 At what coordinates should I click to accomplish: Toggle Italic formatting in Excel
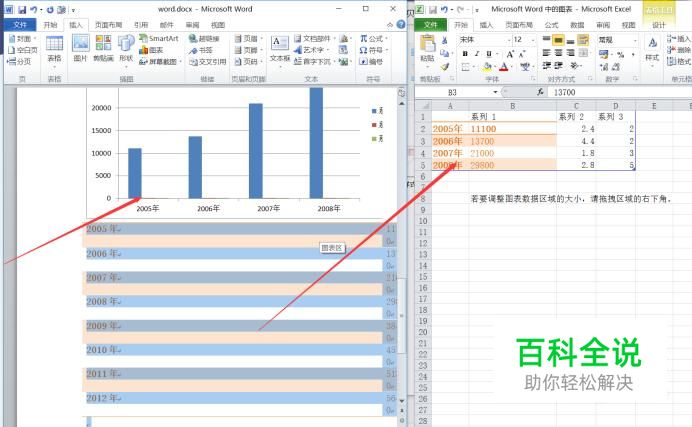tap(477, 53)
